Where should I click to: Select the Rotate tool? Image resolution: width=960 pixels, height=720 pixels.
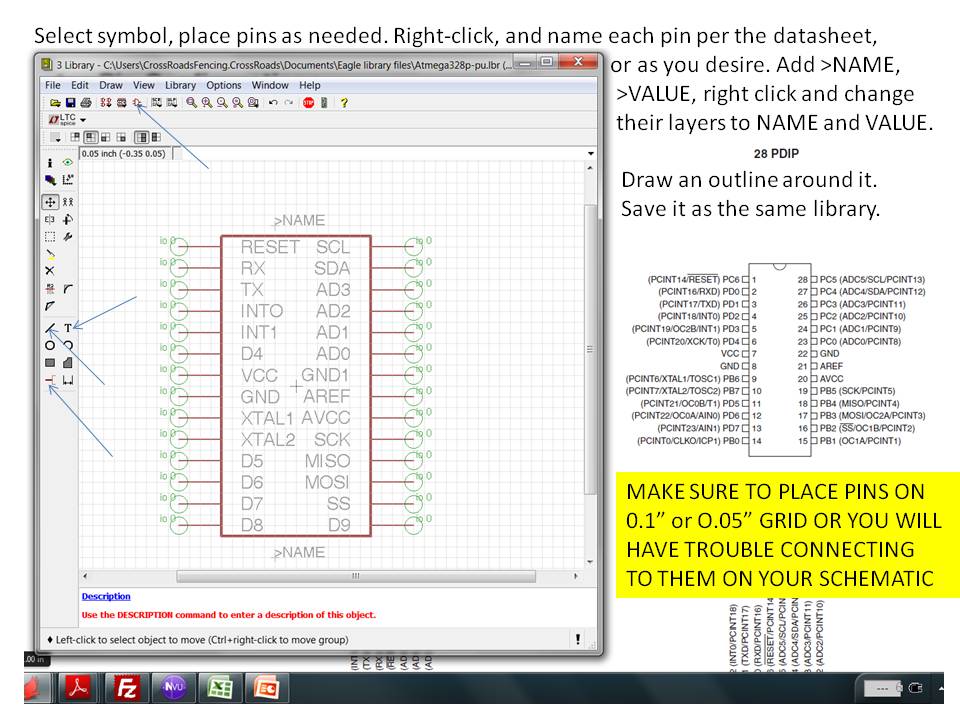click(67, 219)
